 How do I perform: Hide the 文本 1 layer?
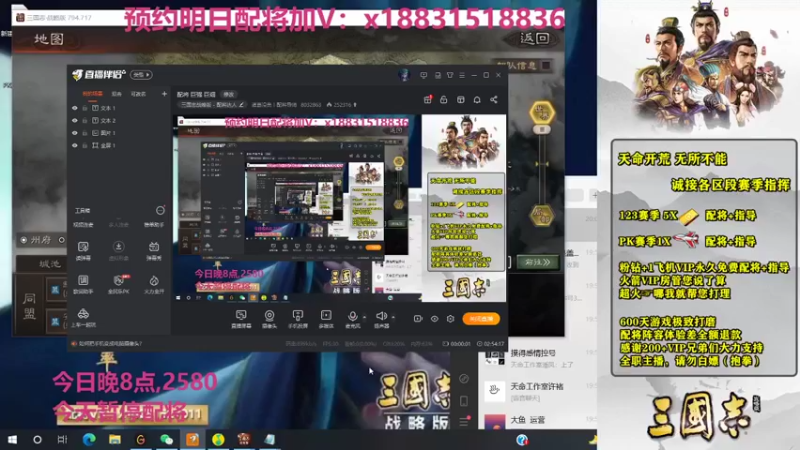[74, 108]
